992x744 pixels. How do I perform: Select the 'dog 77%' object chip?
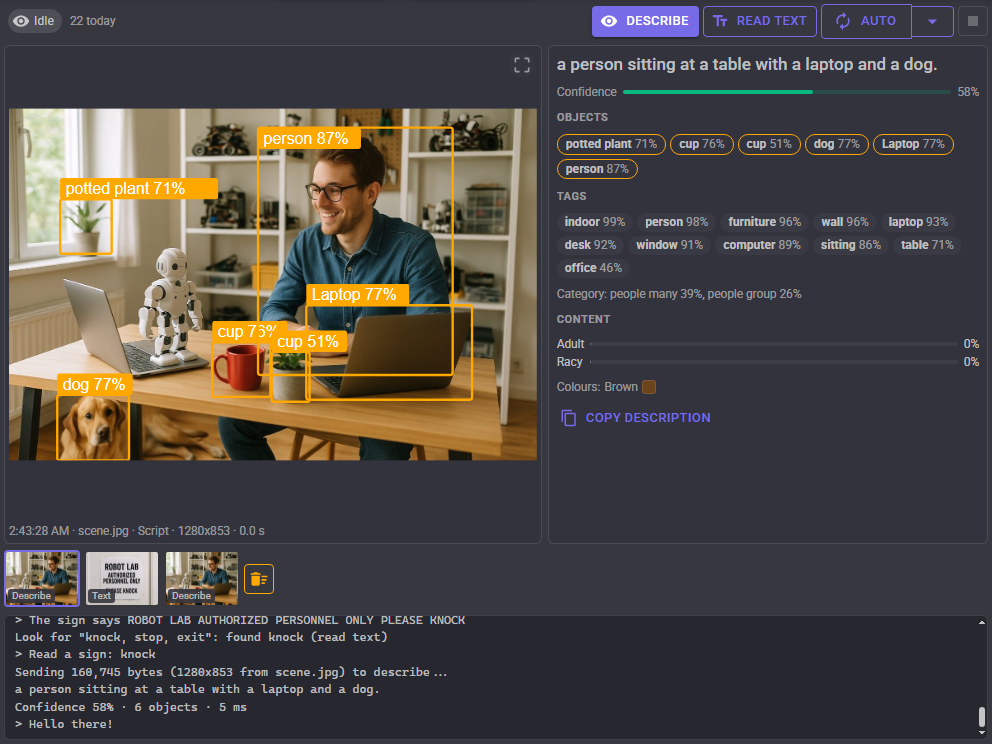tap(836, 144)
